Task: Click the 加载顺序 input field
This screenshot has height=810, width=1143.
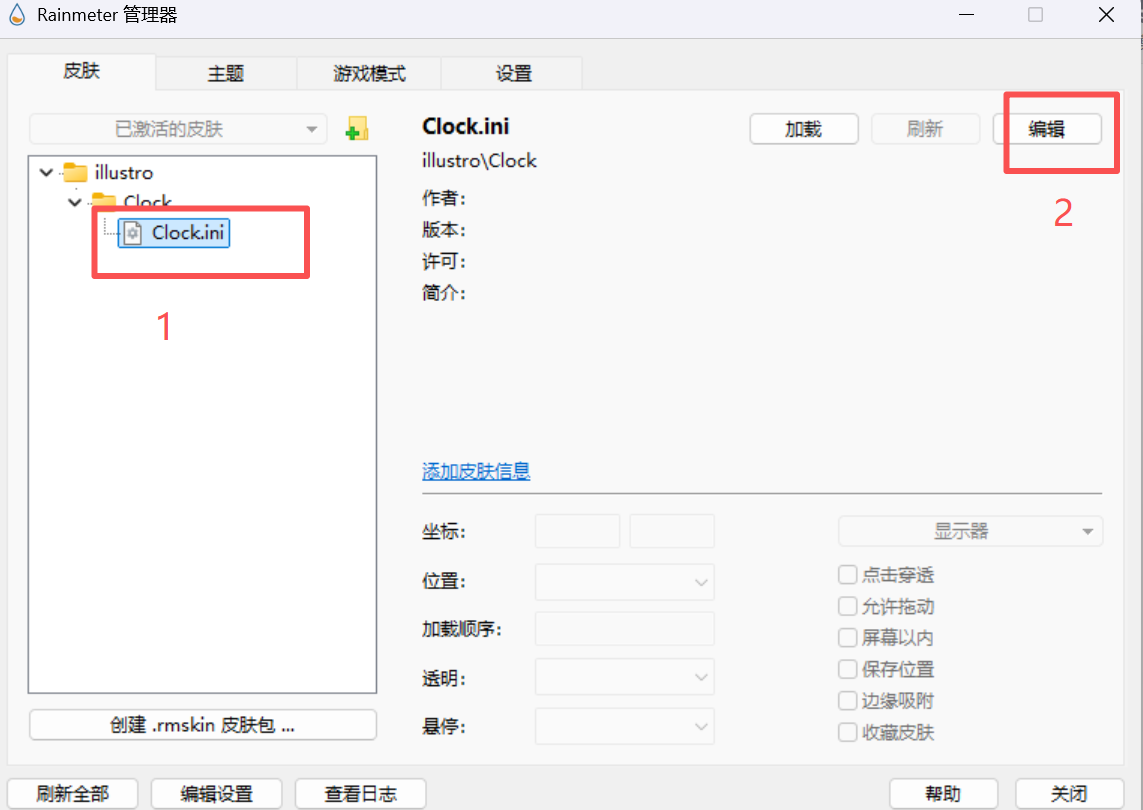Action: click(x=624, y=628)
